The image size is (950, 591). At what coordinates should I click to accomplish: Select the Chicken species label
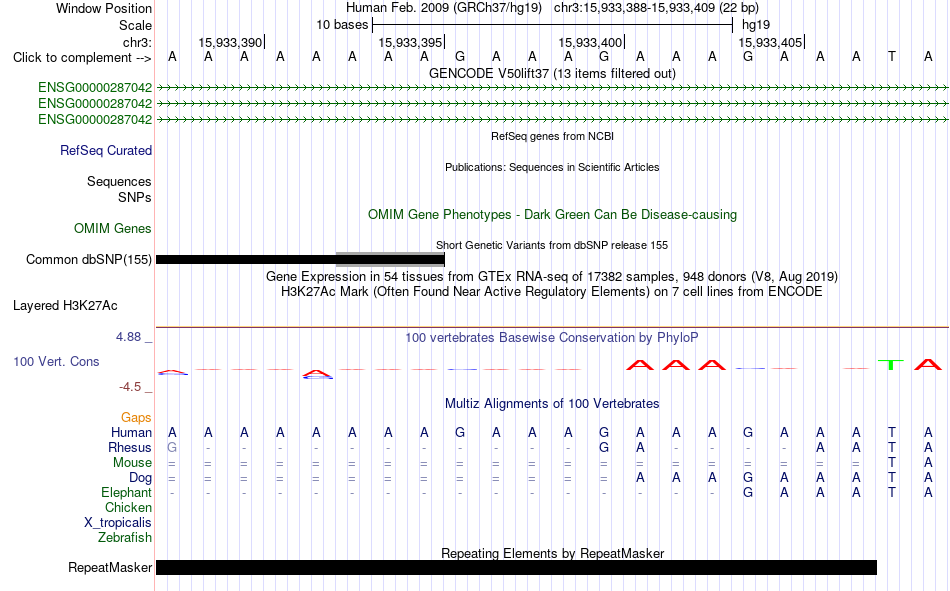(128, 507)
